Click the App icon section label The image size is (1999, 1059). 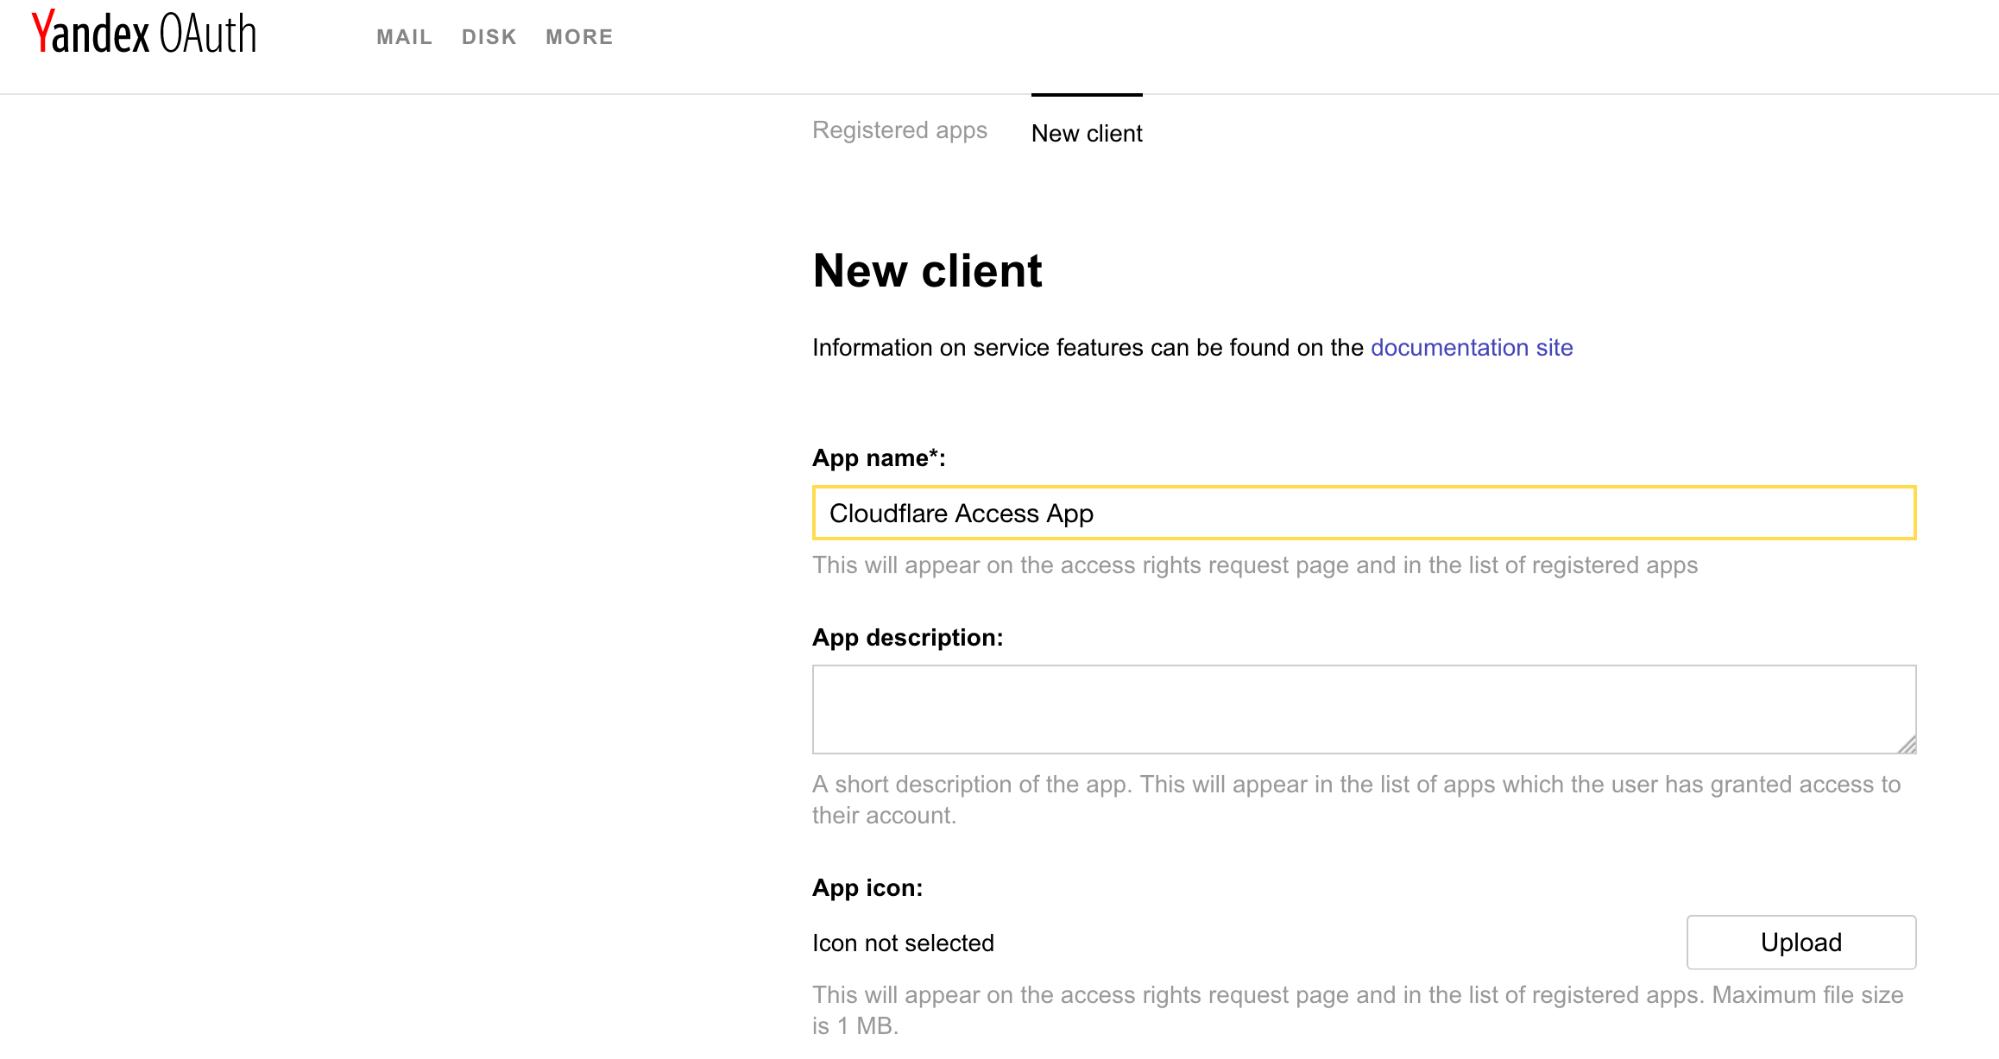pyautogui.click(x=867, y=887)
